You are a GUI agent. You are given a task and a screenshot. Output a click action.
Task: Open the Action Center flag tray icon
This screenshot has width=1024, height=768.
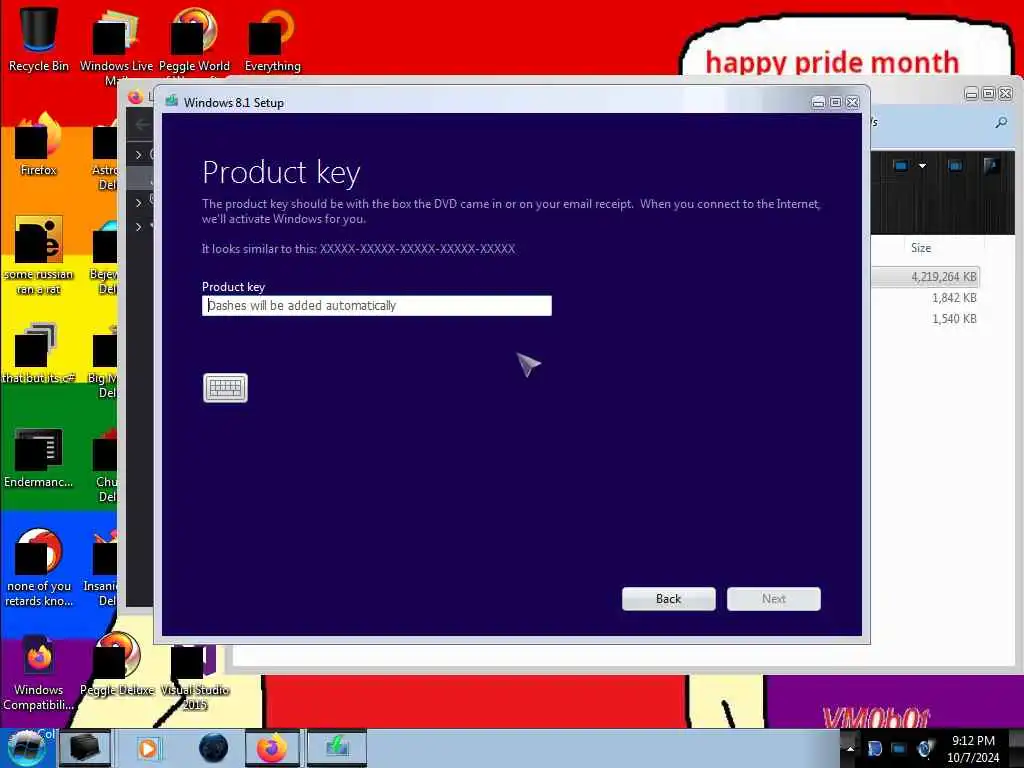click(x=874, y=748)
